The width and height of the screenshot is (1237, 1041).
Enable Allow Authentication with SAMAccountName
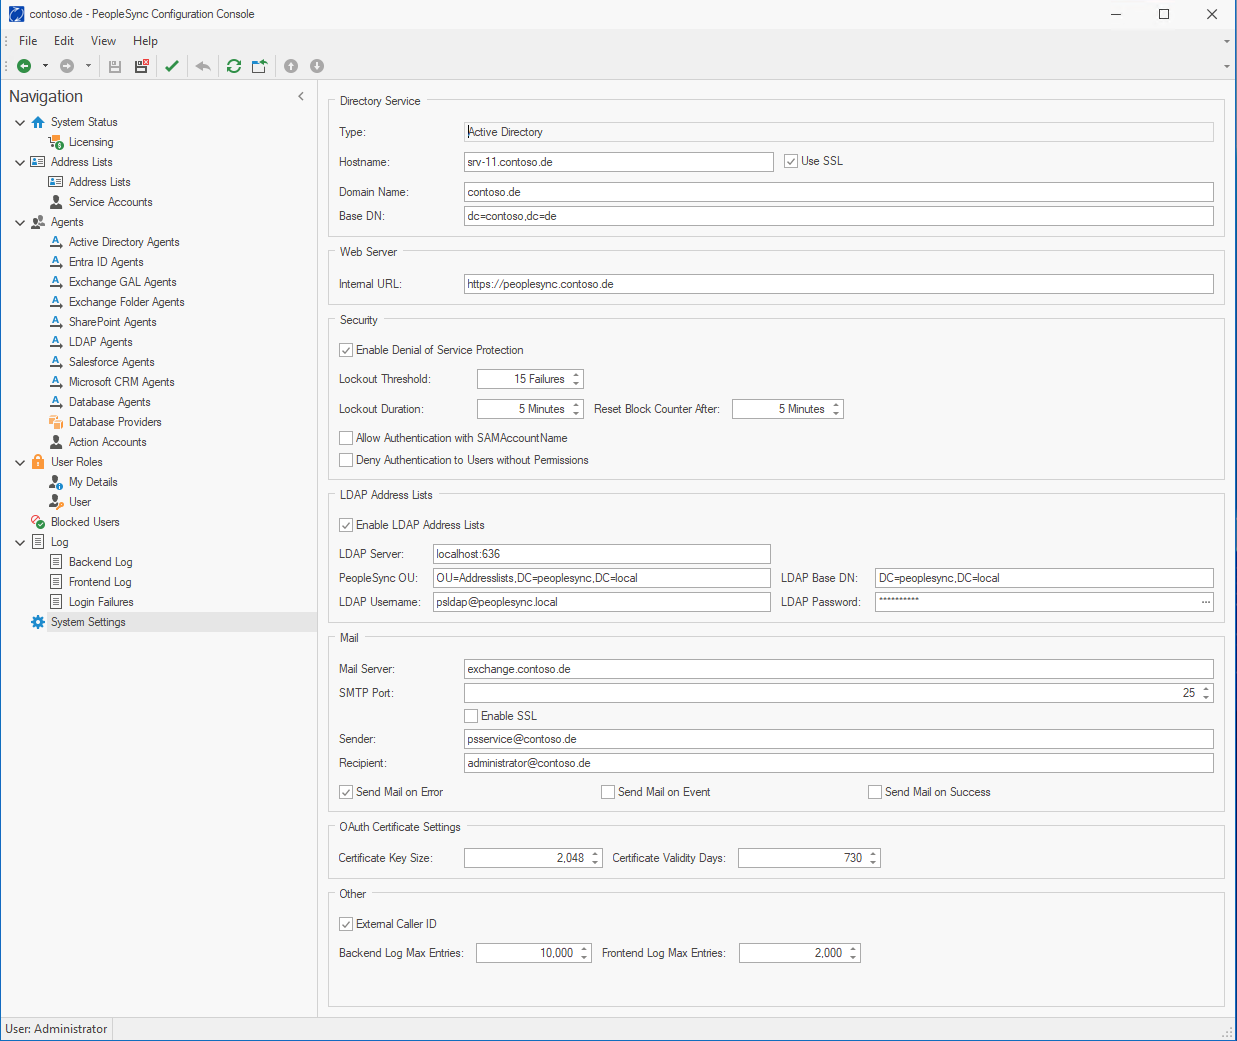tap(346, 438)
